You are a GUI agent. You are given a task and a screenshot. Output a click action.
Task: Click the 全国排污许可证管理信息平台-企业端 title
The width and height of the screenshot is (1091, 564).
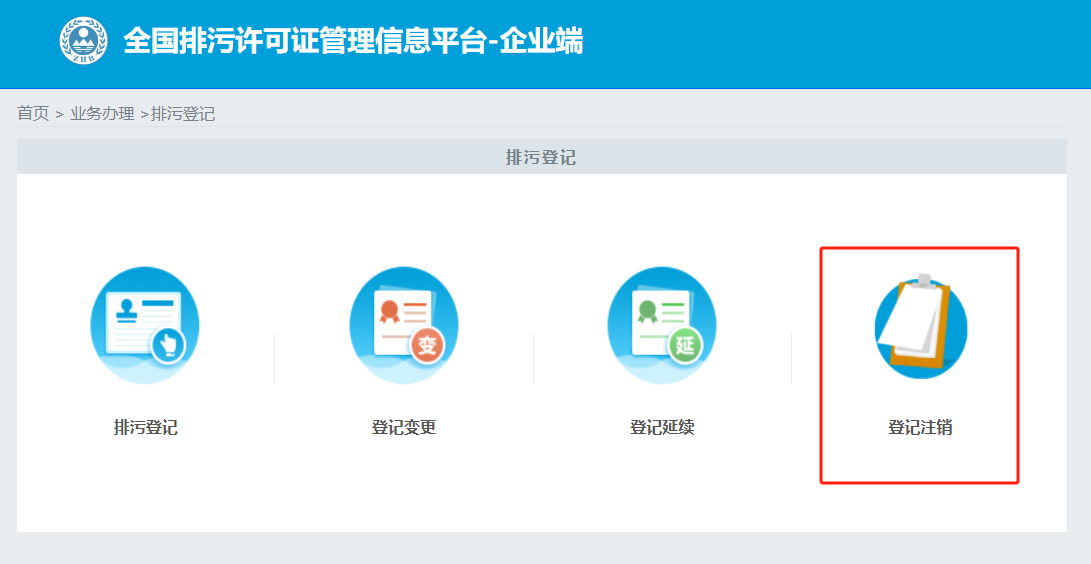click(x=353, y=41)
